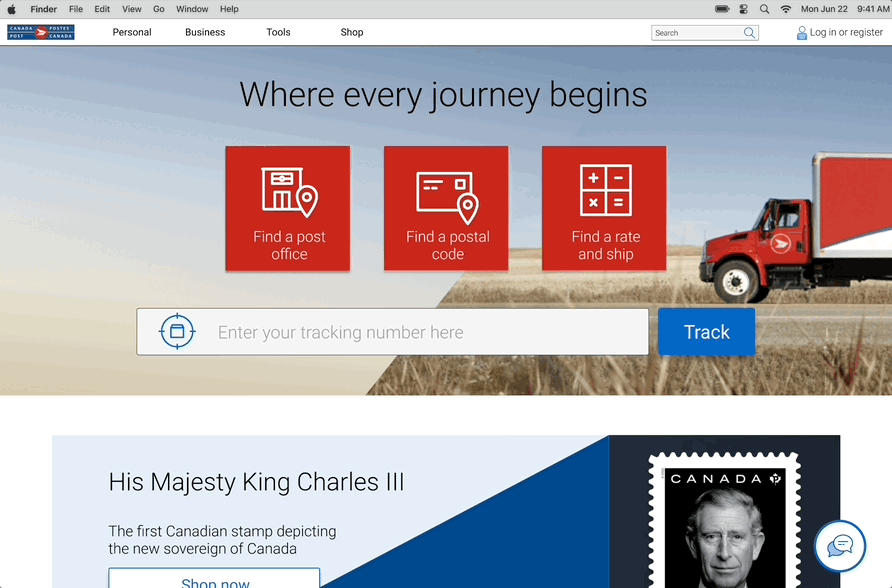Open the File menu in the menu bar
Viewport: 892px width, 588px height.
pos(76,9)
